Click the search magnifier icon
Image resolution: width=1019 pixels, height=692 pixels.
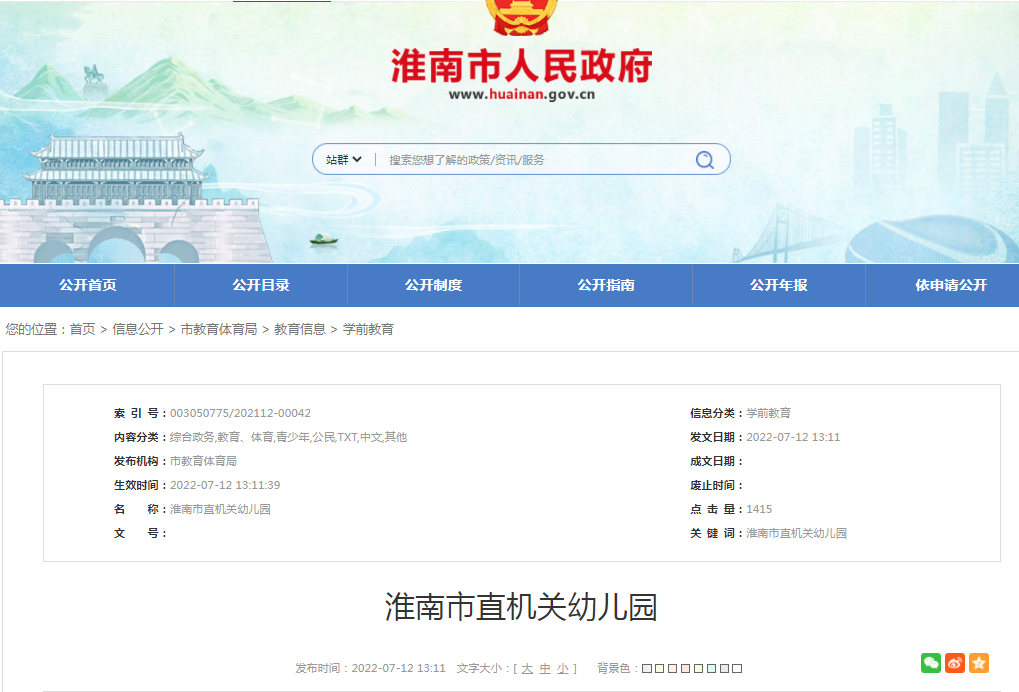click(705, 160)
